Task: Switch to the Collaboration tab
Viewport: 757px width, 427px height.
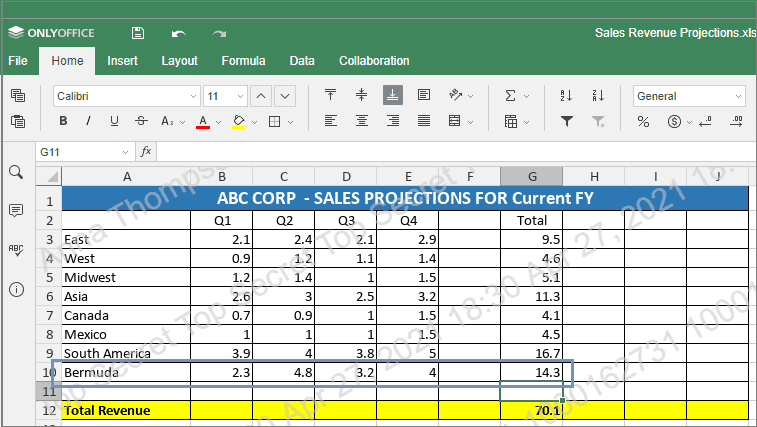Action: (x=374, y=61)
